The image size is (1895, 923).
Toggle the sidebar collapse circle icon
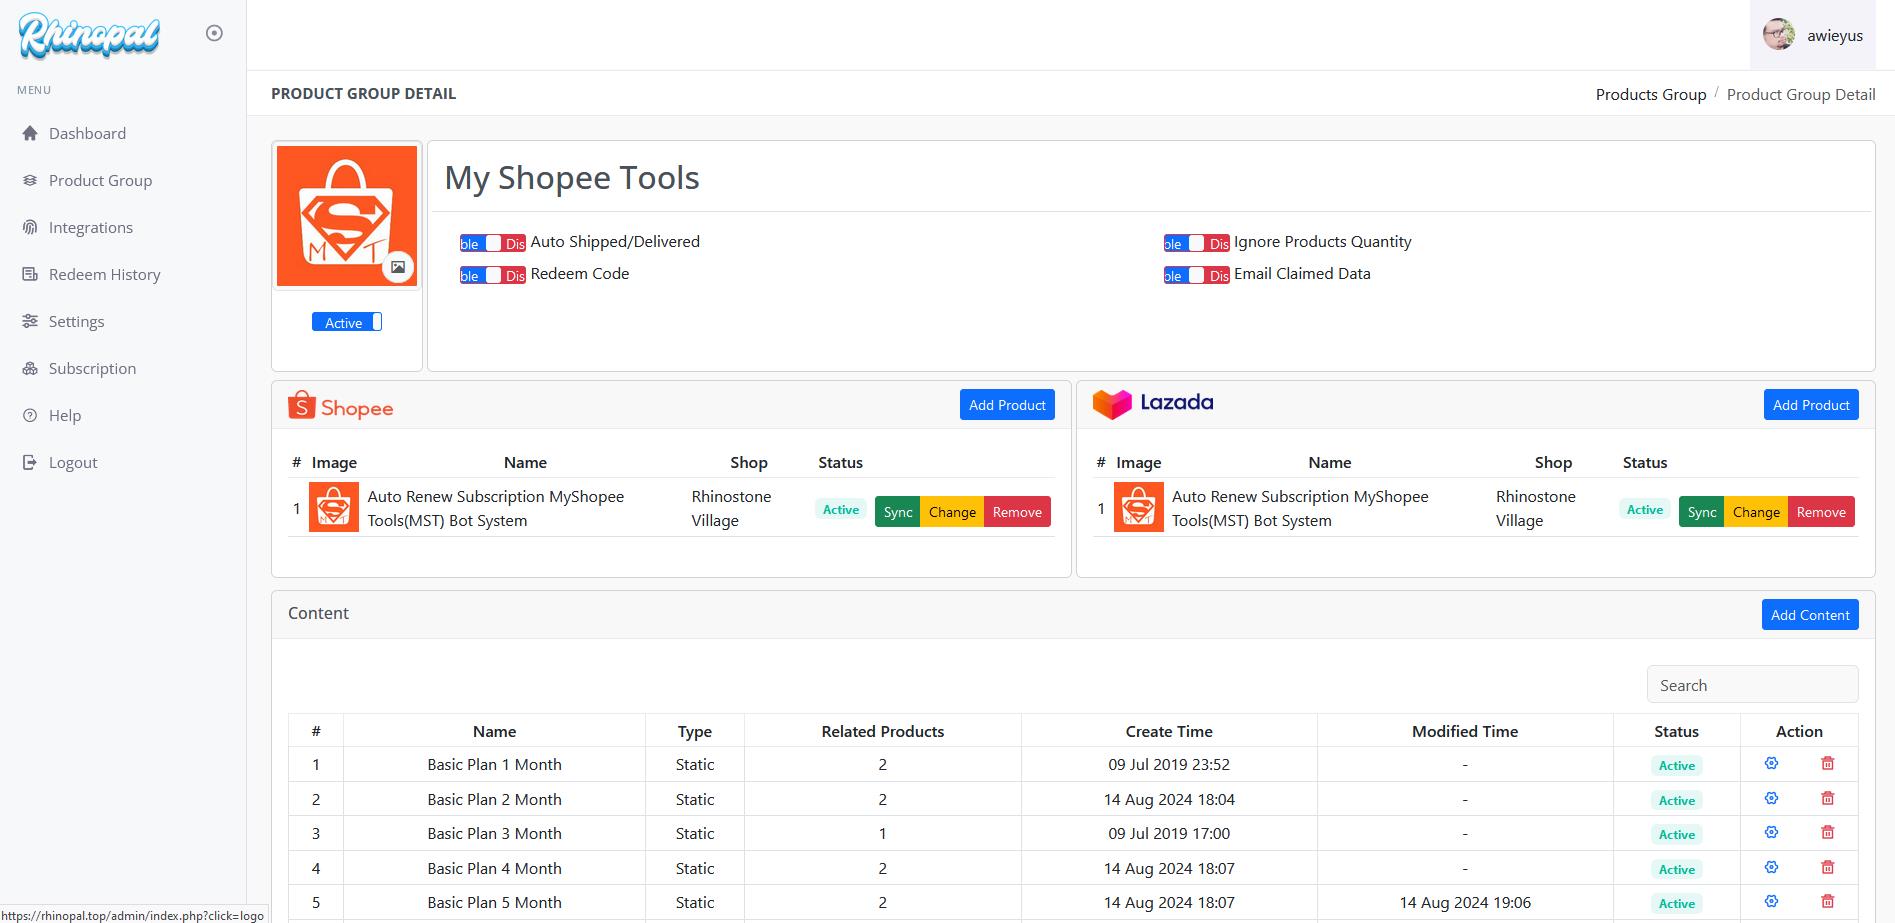214,33
